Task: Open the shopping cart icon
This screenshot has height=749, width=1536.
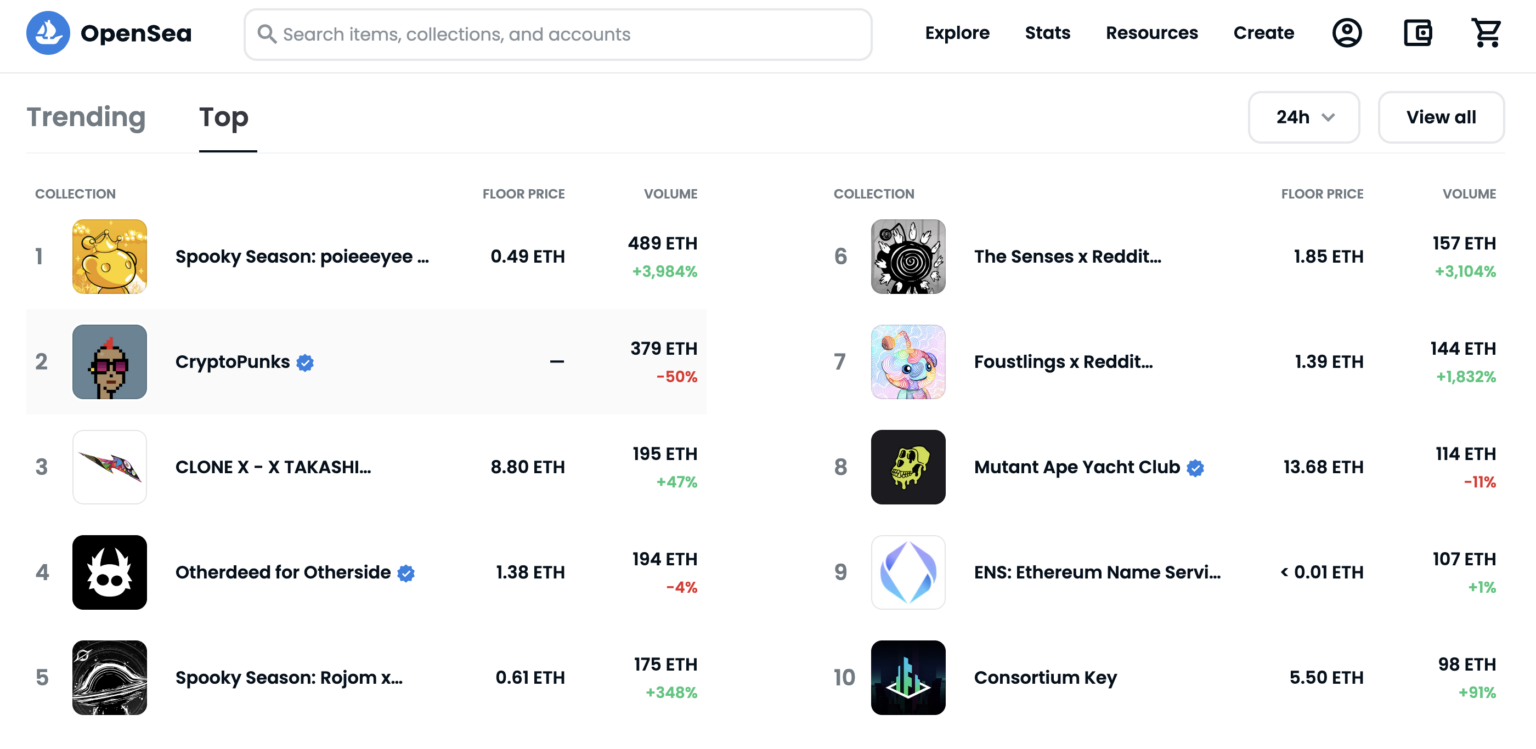Action: coord(1486,33)
